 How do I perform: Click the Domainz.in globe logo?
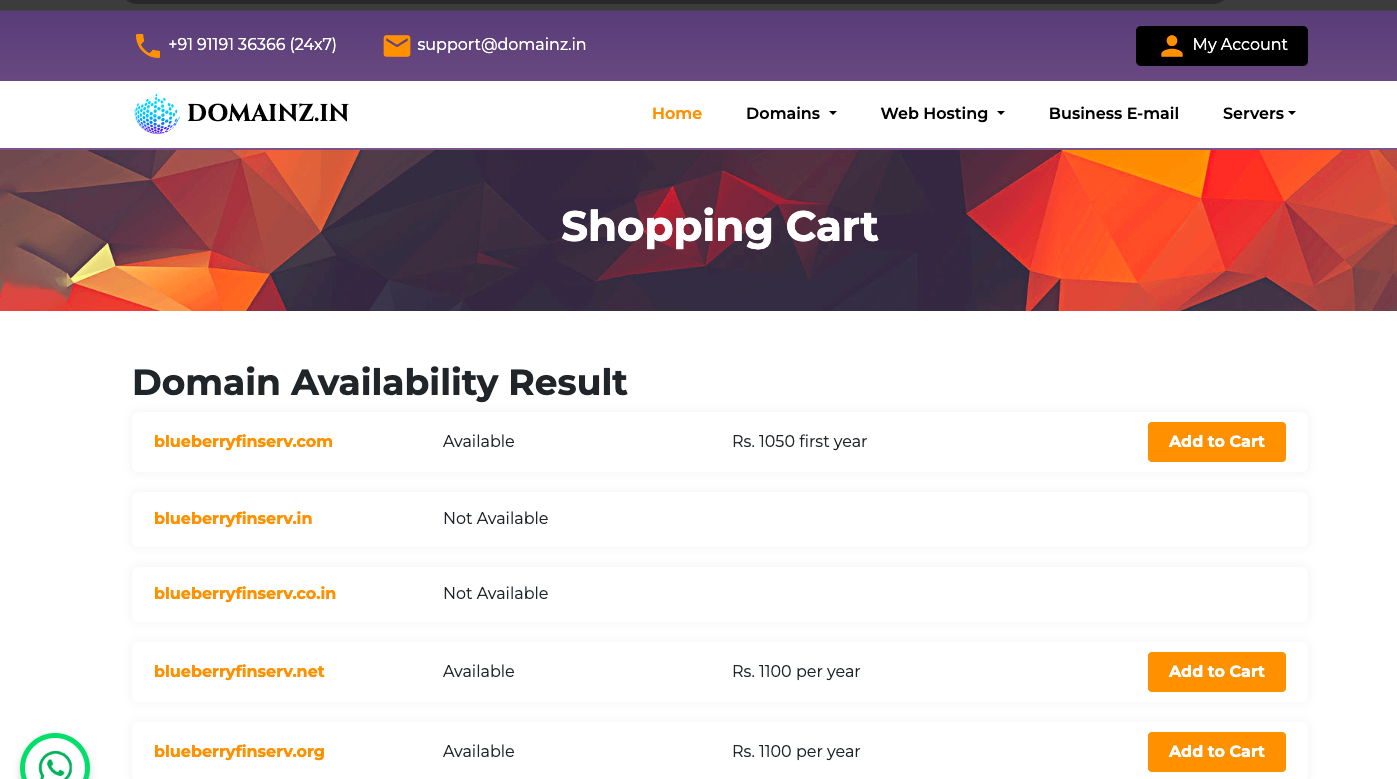pos(156,114)
